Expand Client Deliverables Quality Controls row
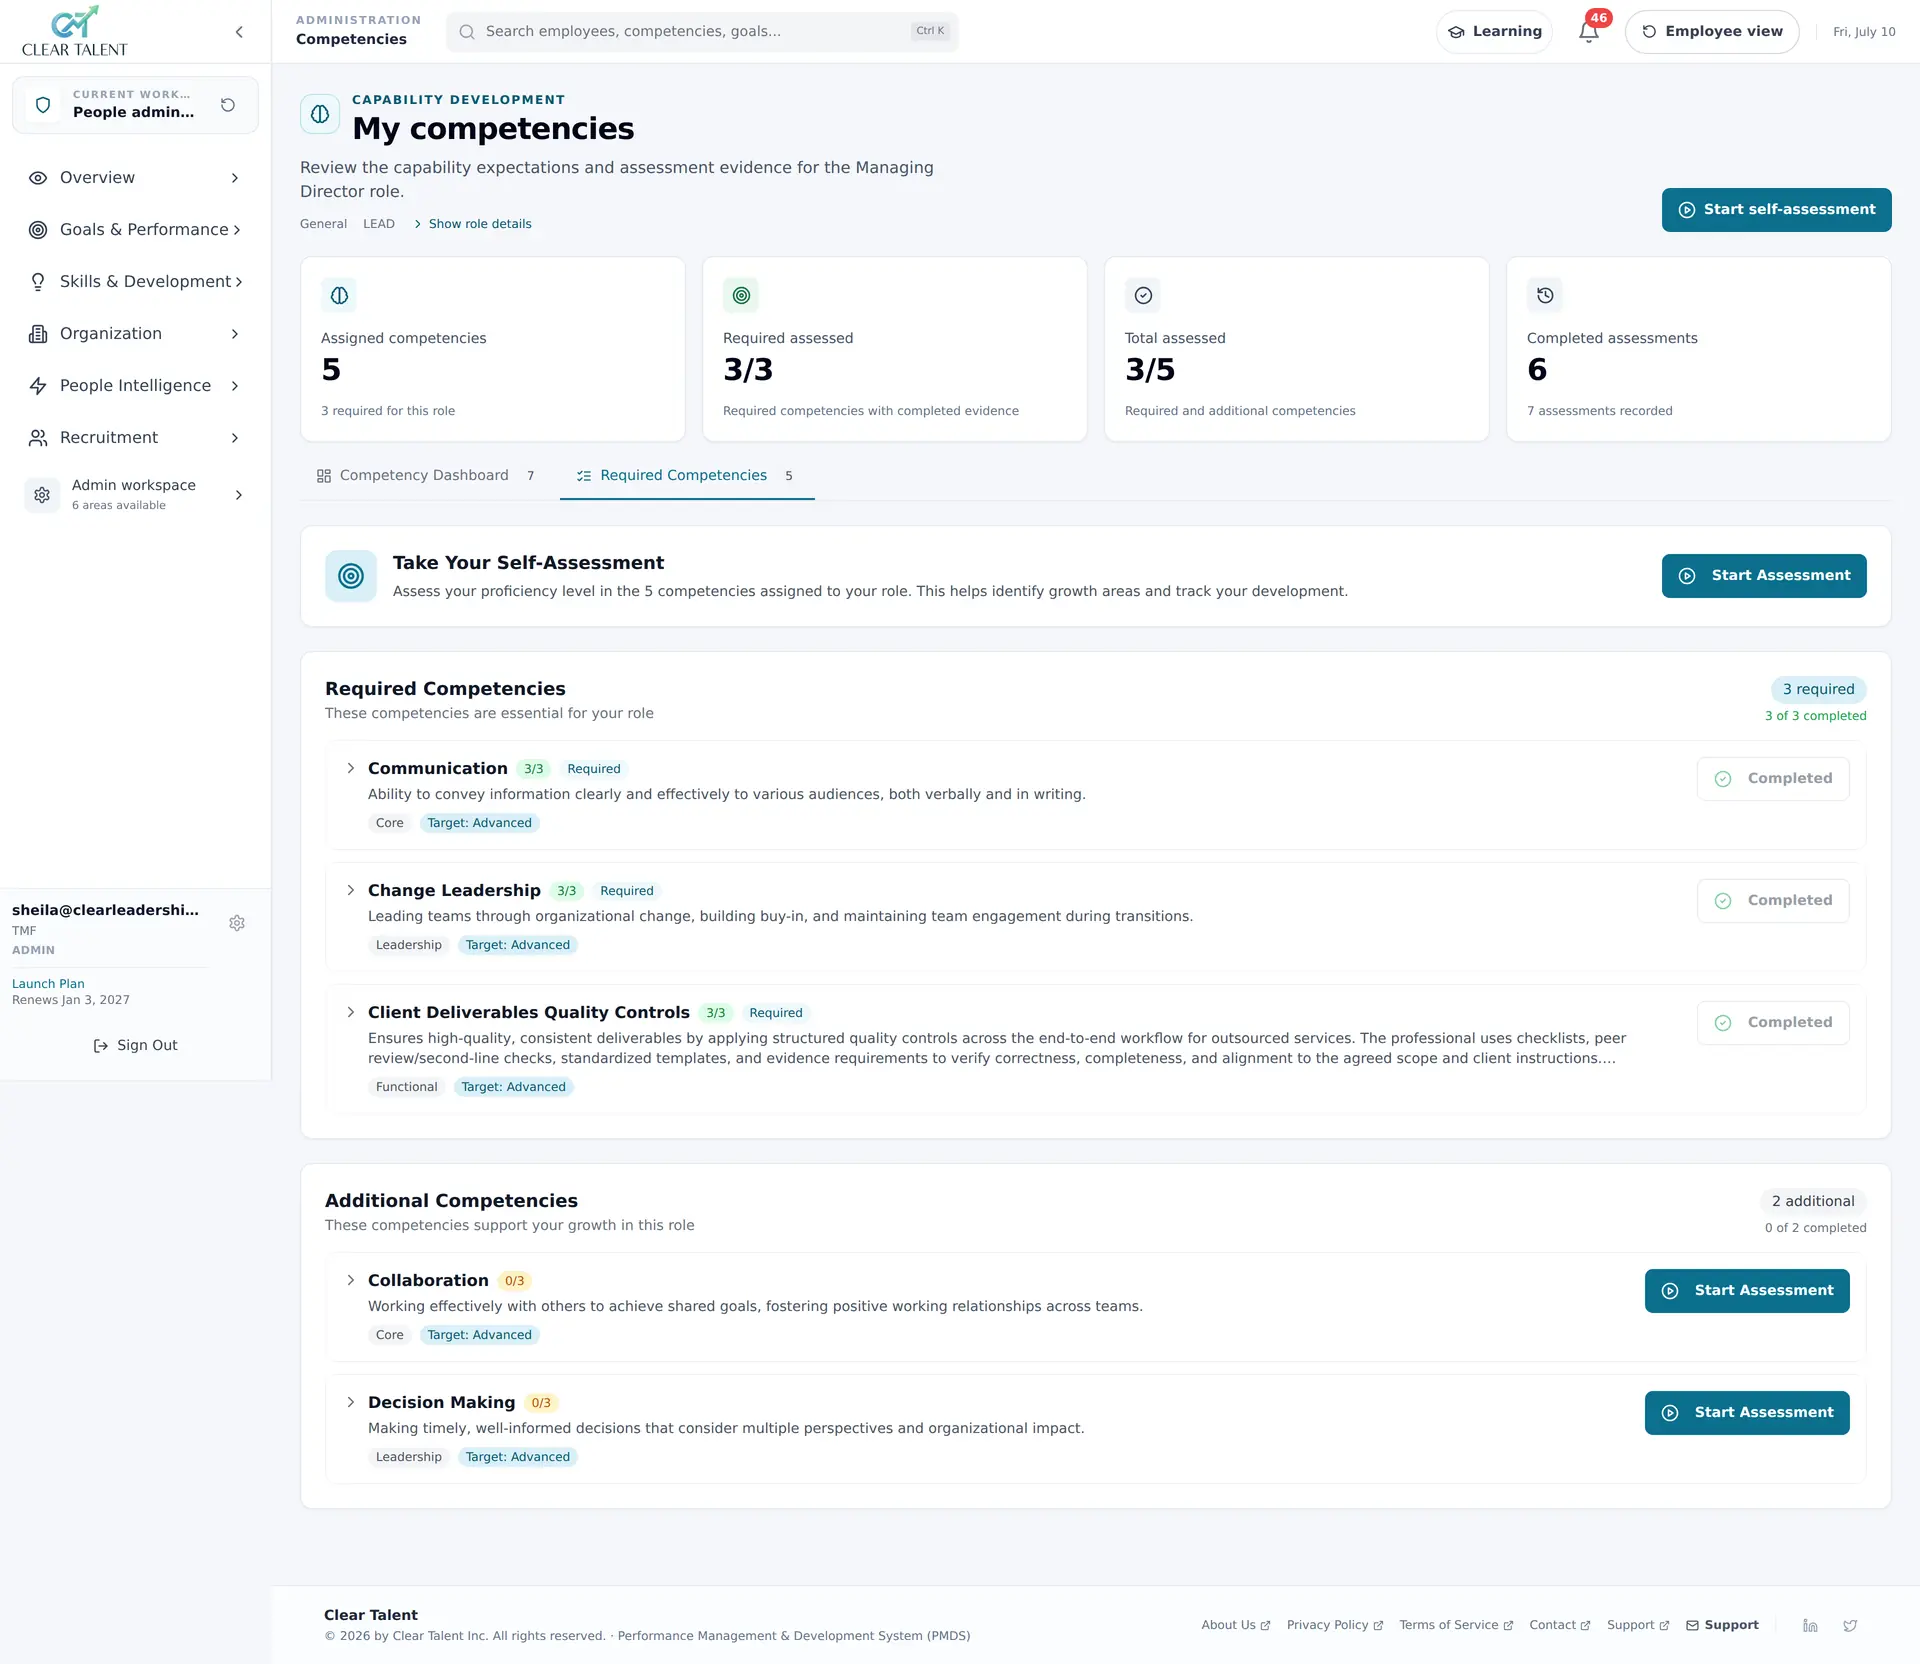This screenshot has width=1920, height=1664. (x=351, y=1012)
